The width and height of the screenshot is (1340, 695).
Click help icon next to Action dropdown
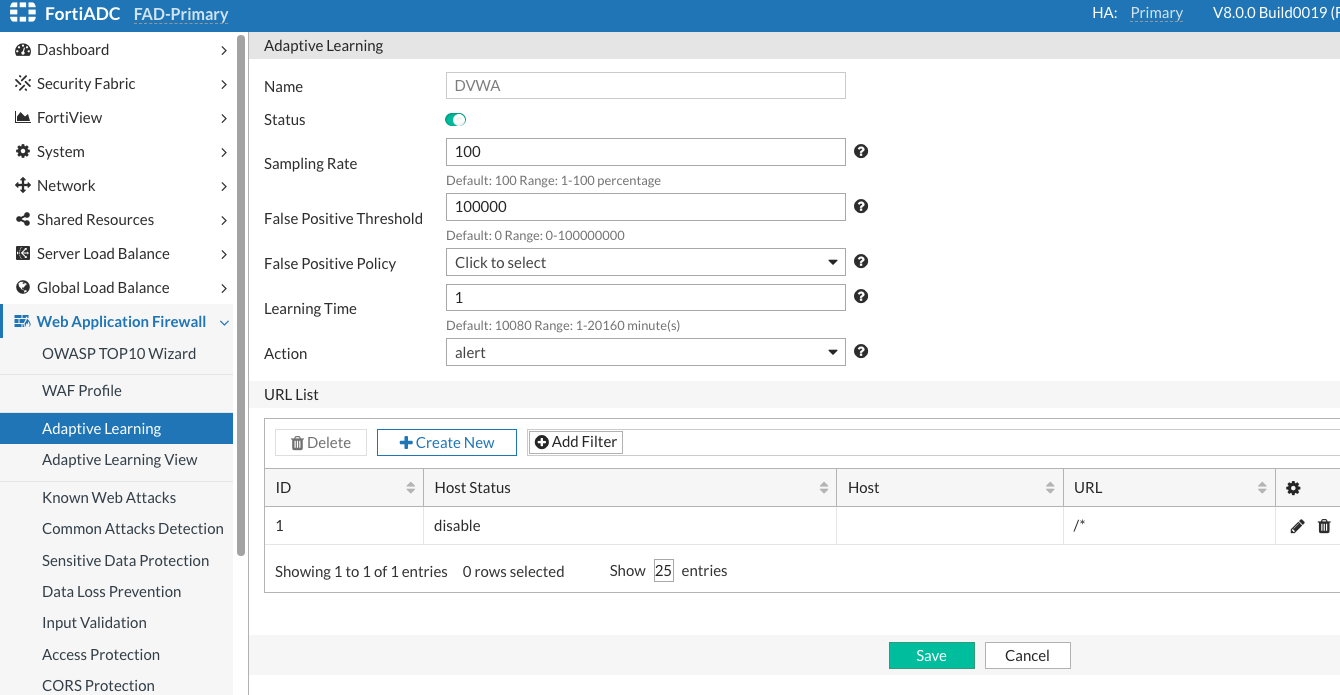(x=861, y=352)
